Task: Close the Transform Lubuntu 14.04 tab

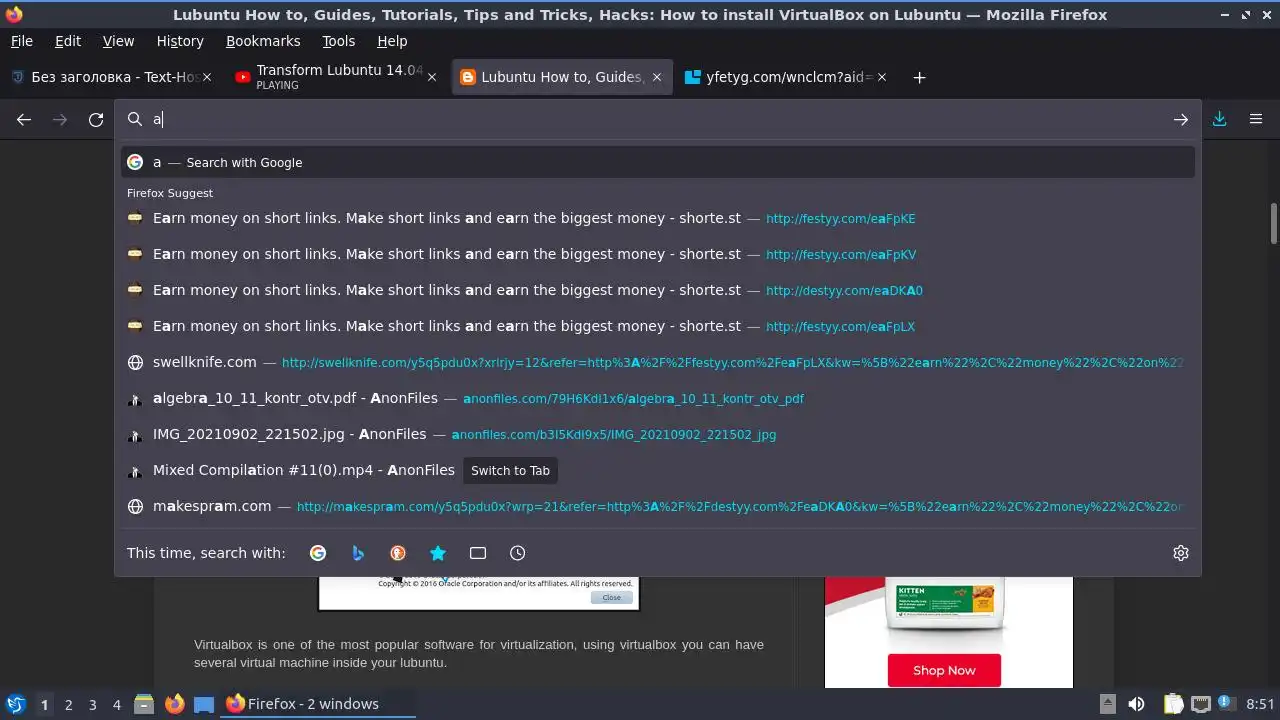Action: pos(432,77)
